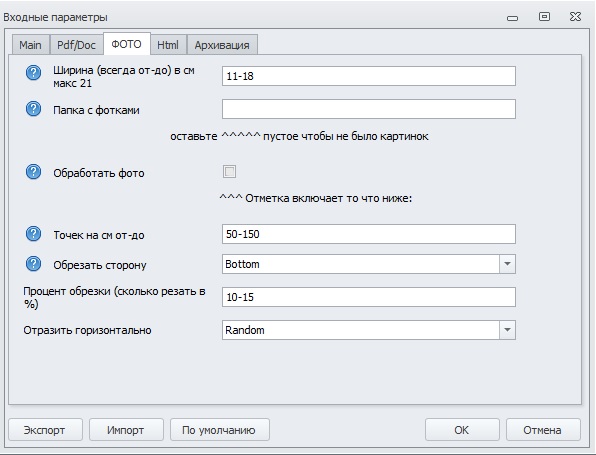
Task: Switch to the Main tab
Action: point(30,45)
